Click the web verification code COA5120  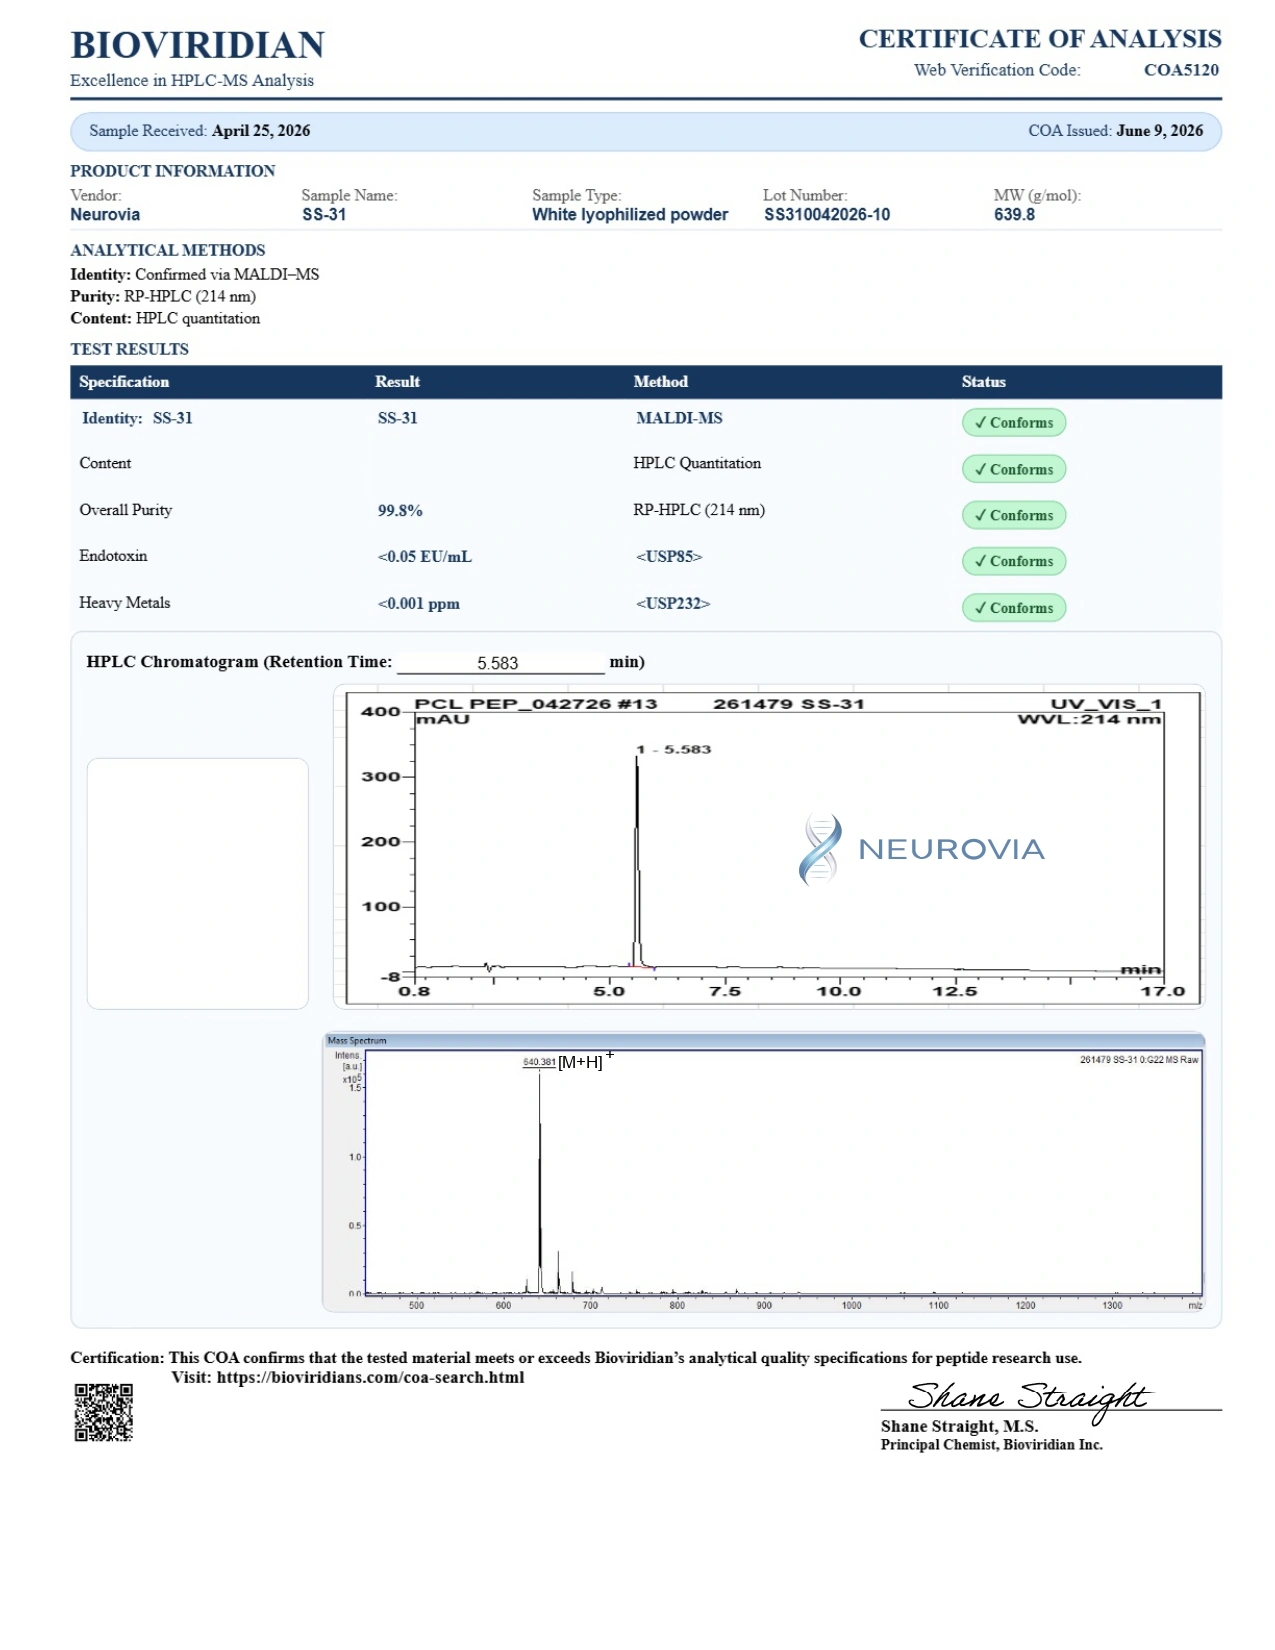[1181, 70]
